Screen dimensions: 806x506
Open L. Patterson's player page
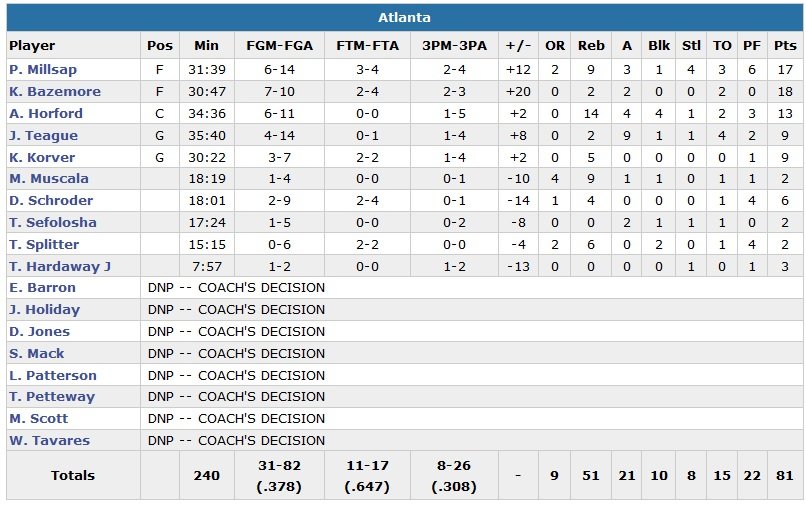(53, 376)
